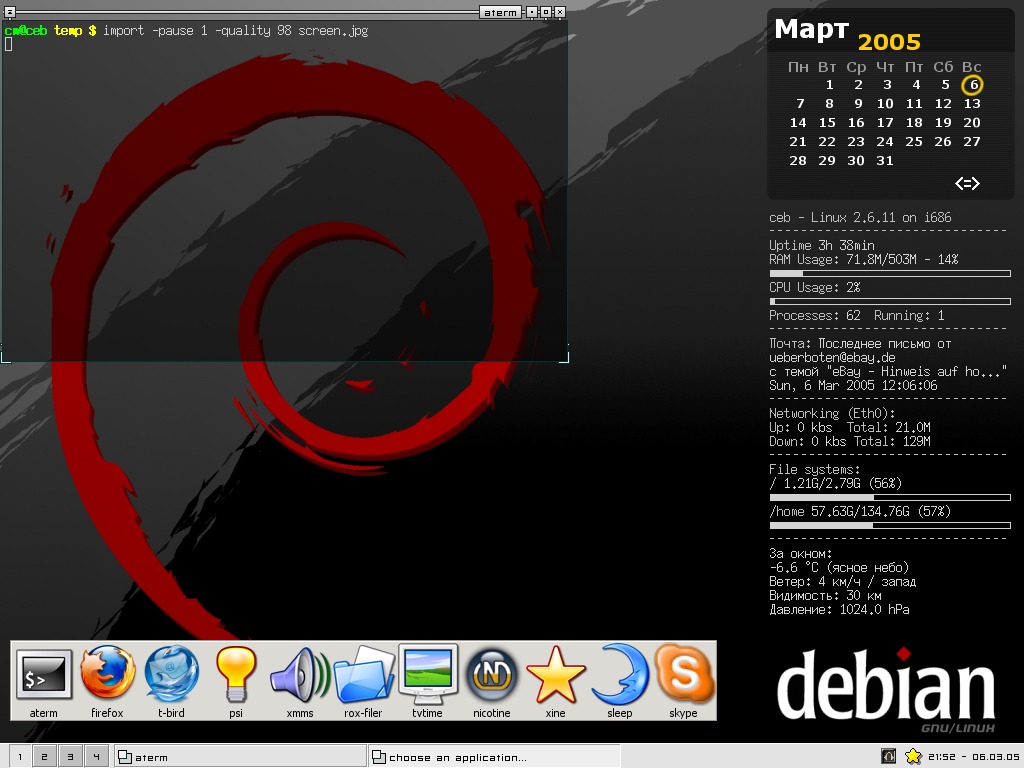
Task: Click the temperature line "-6.6 °C (ясное небо)"
Action: (839, 568)
